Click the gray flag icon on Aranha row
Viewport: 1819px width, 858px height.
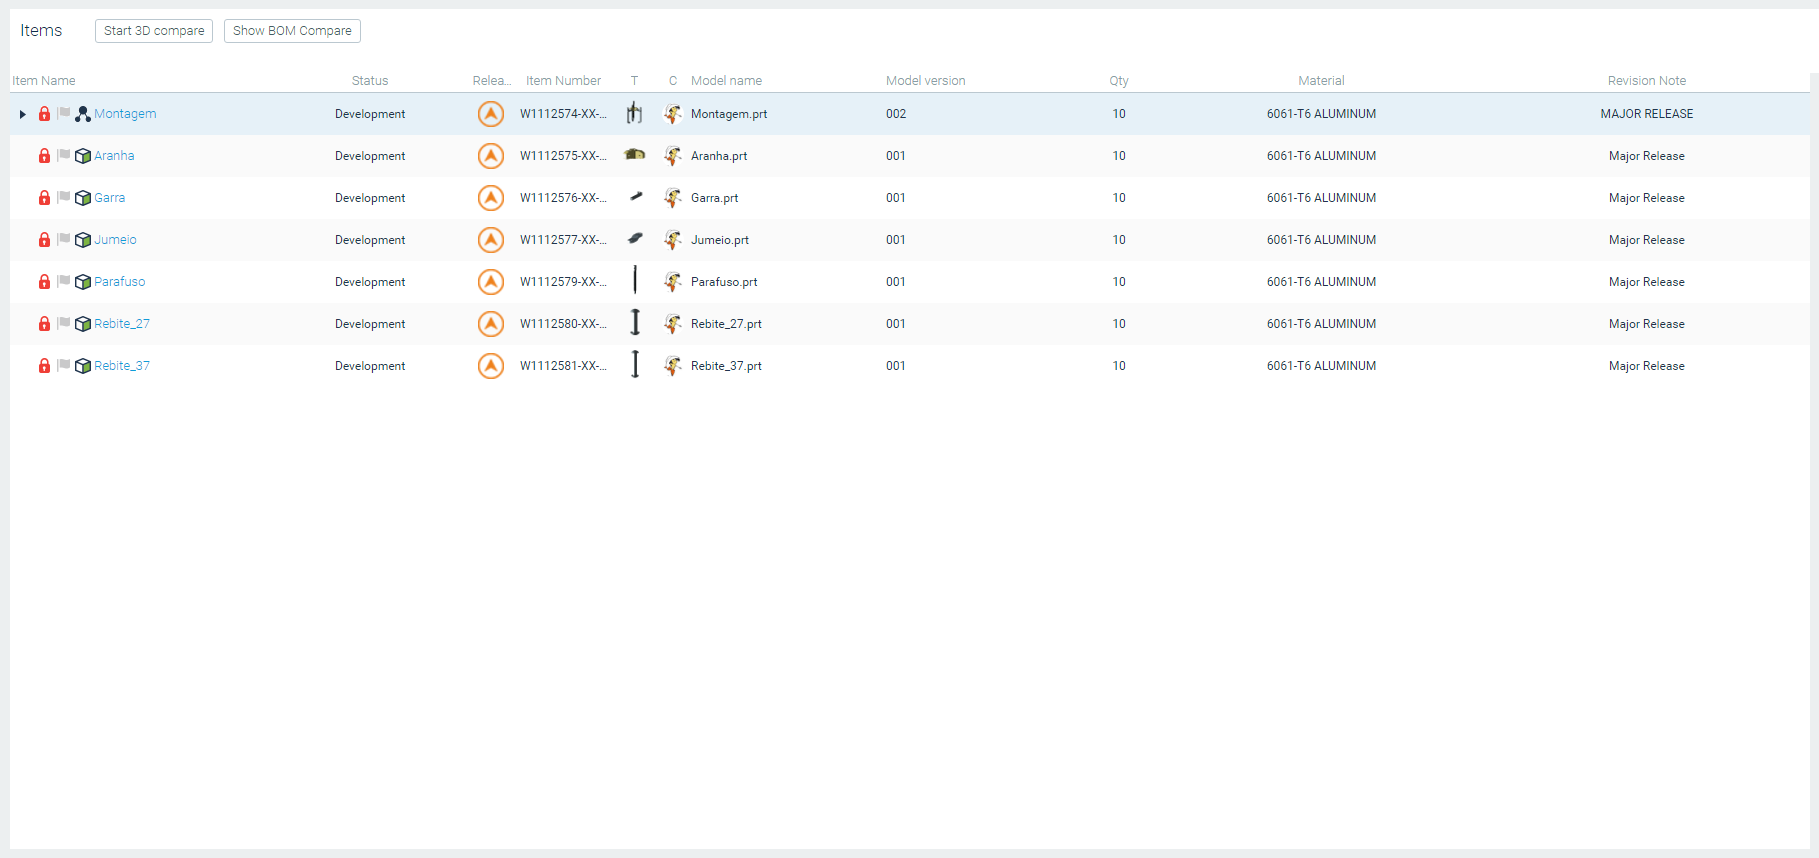tap(64, 155)
